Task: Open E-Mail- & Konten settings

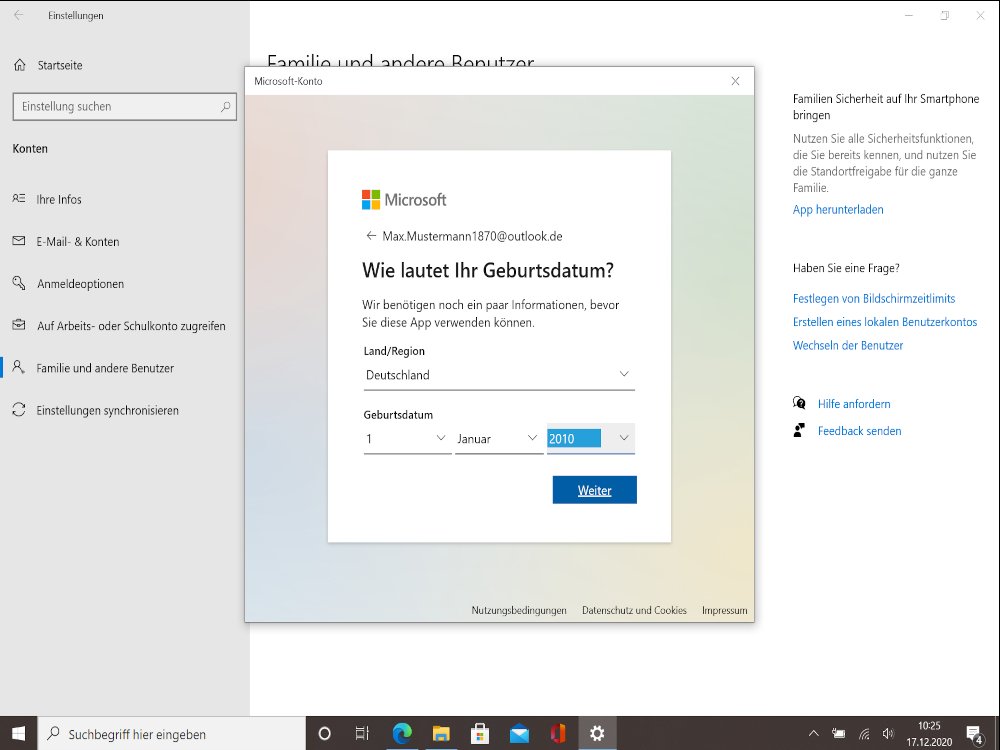Action: pyautogui.click(x=77, y=242)
